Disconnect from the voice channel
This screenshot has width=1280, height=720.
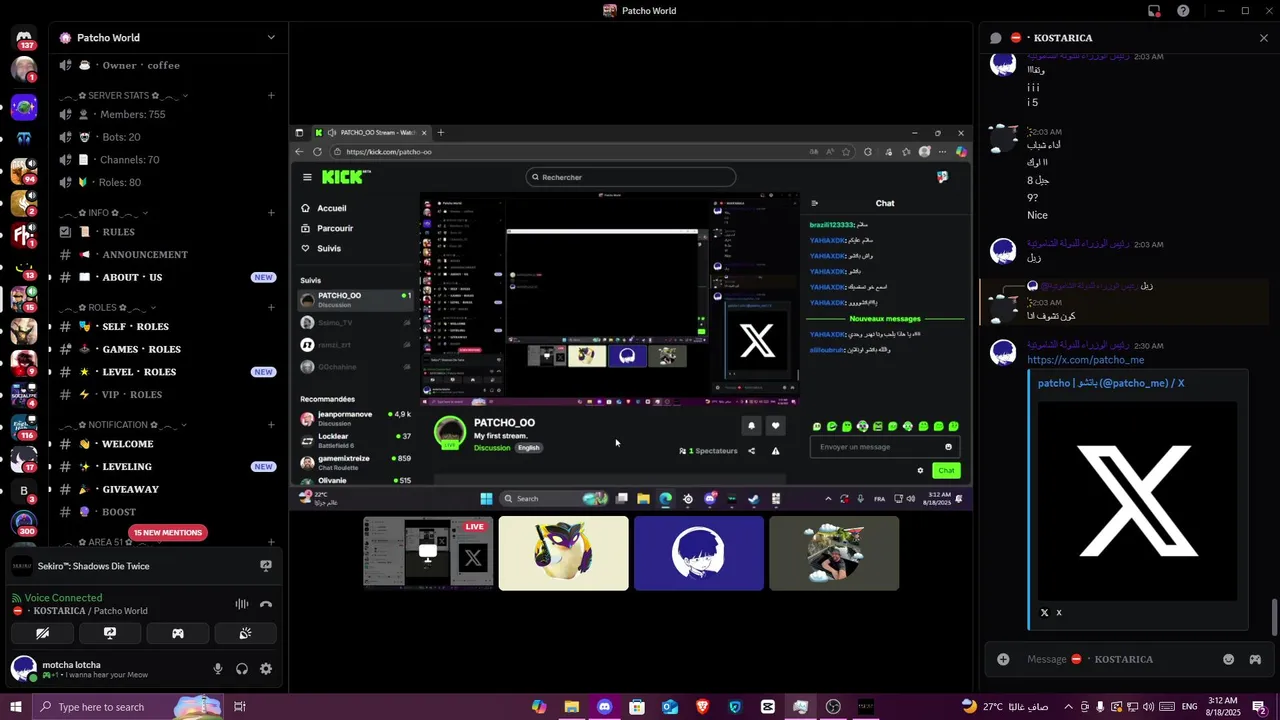coord(266,604)
